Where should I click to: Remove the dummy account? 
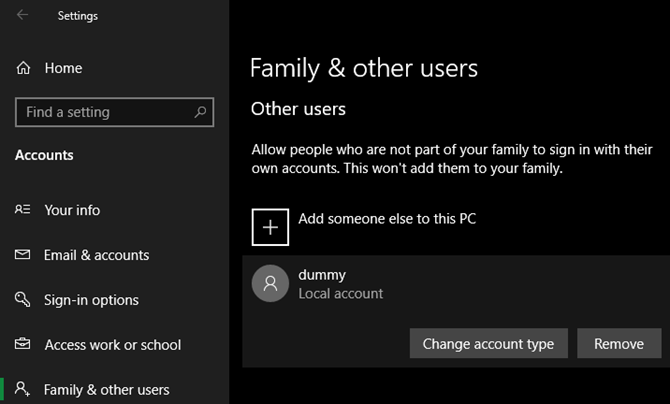click(x=619, y=343)
